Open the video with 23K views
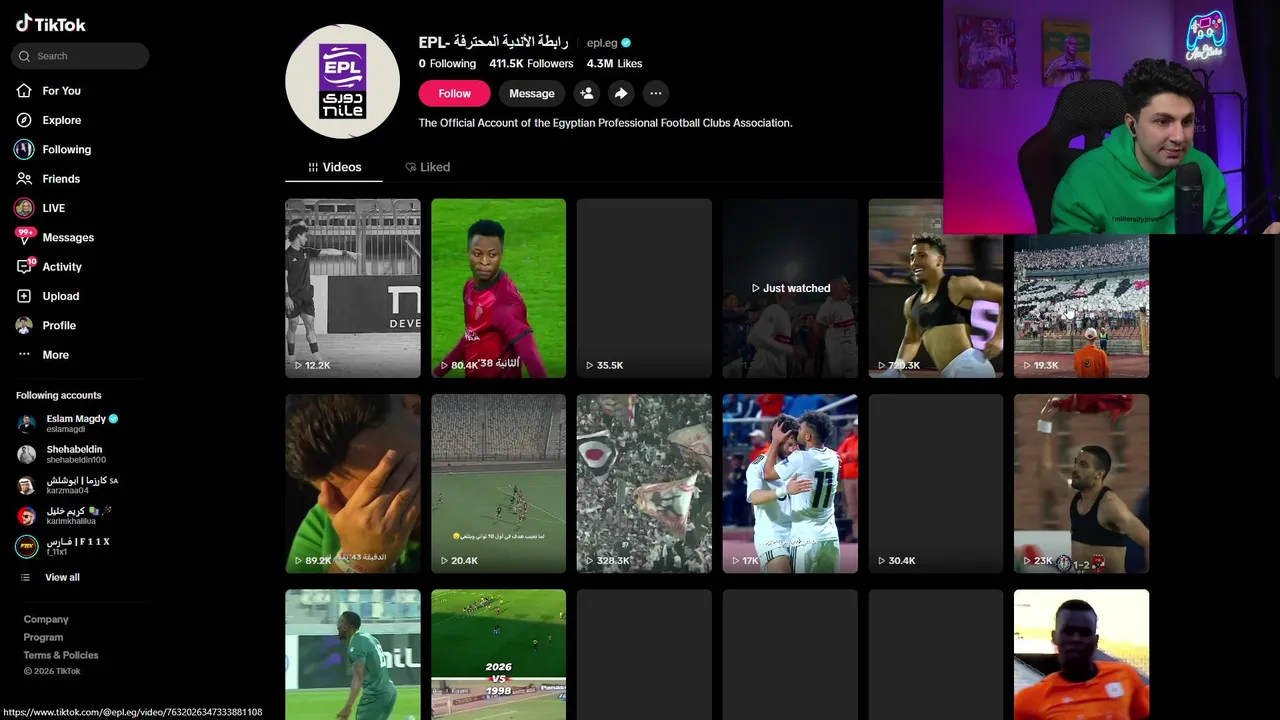1280x720 pixels. [x=1082, y=484]
